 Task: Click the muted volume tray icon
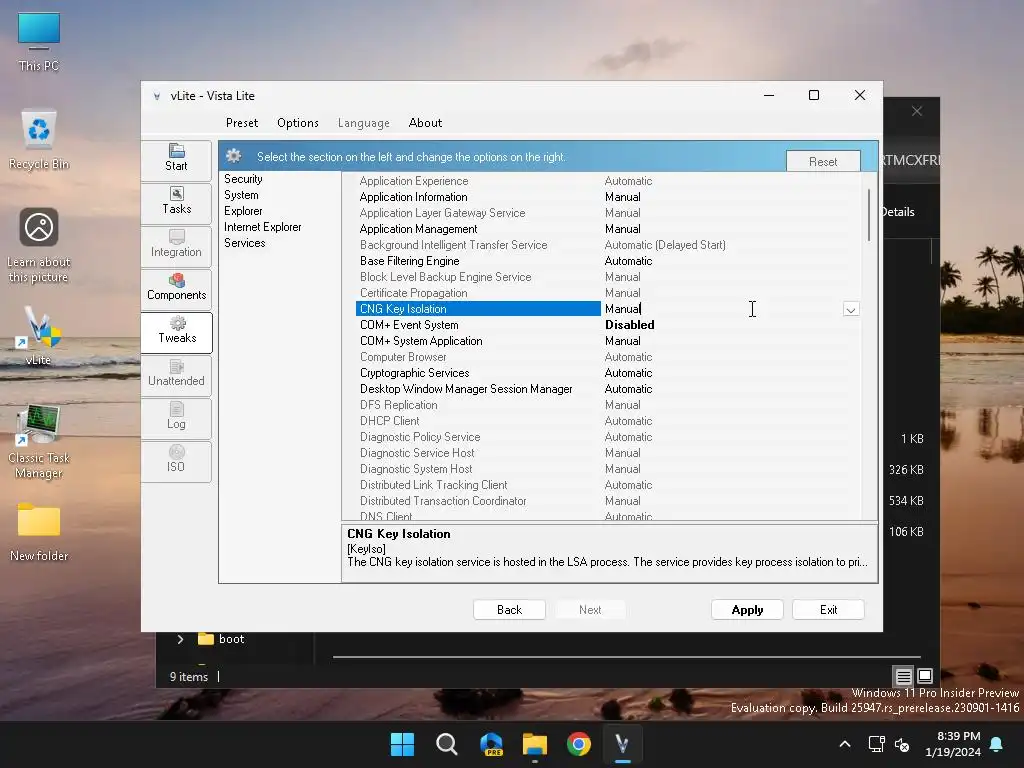coord(902,744)
